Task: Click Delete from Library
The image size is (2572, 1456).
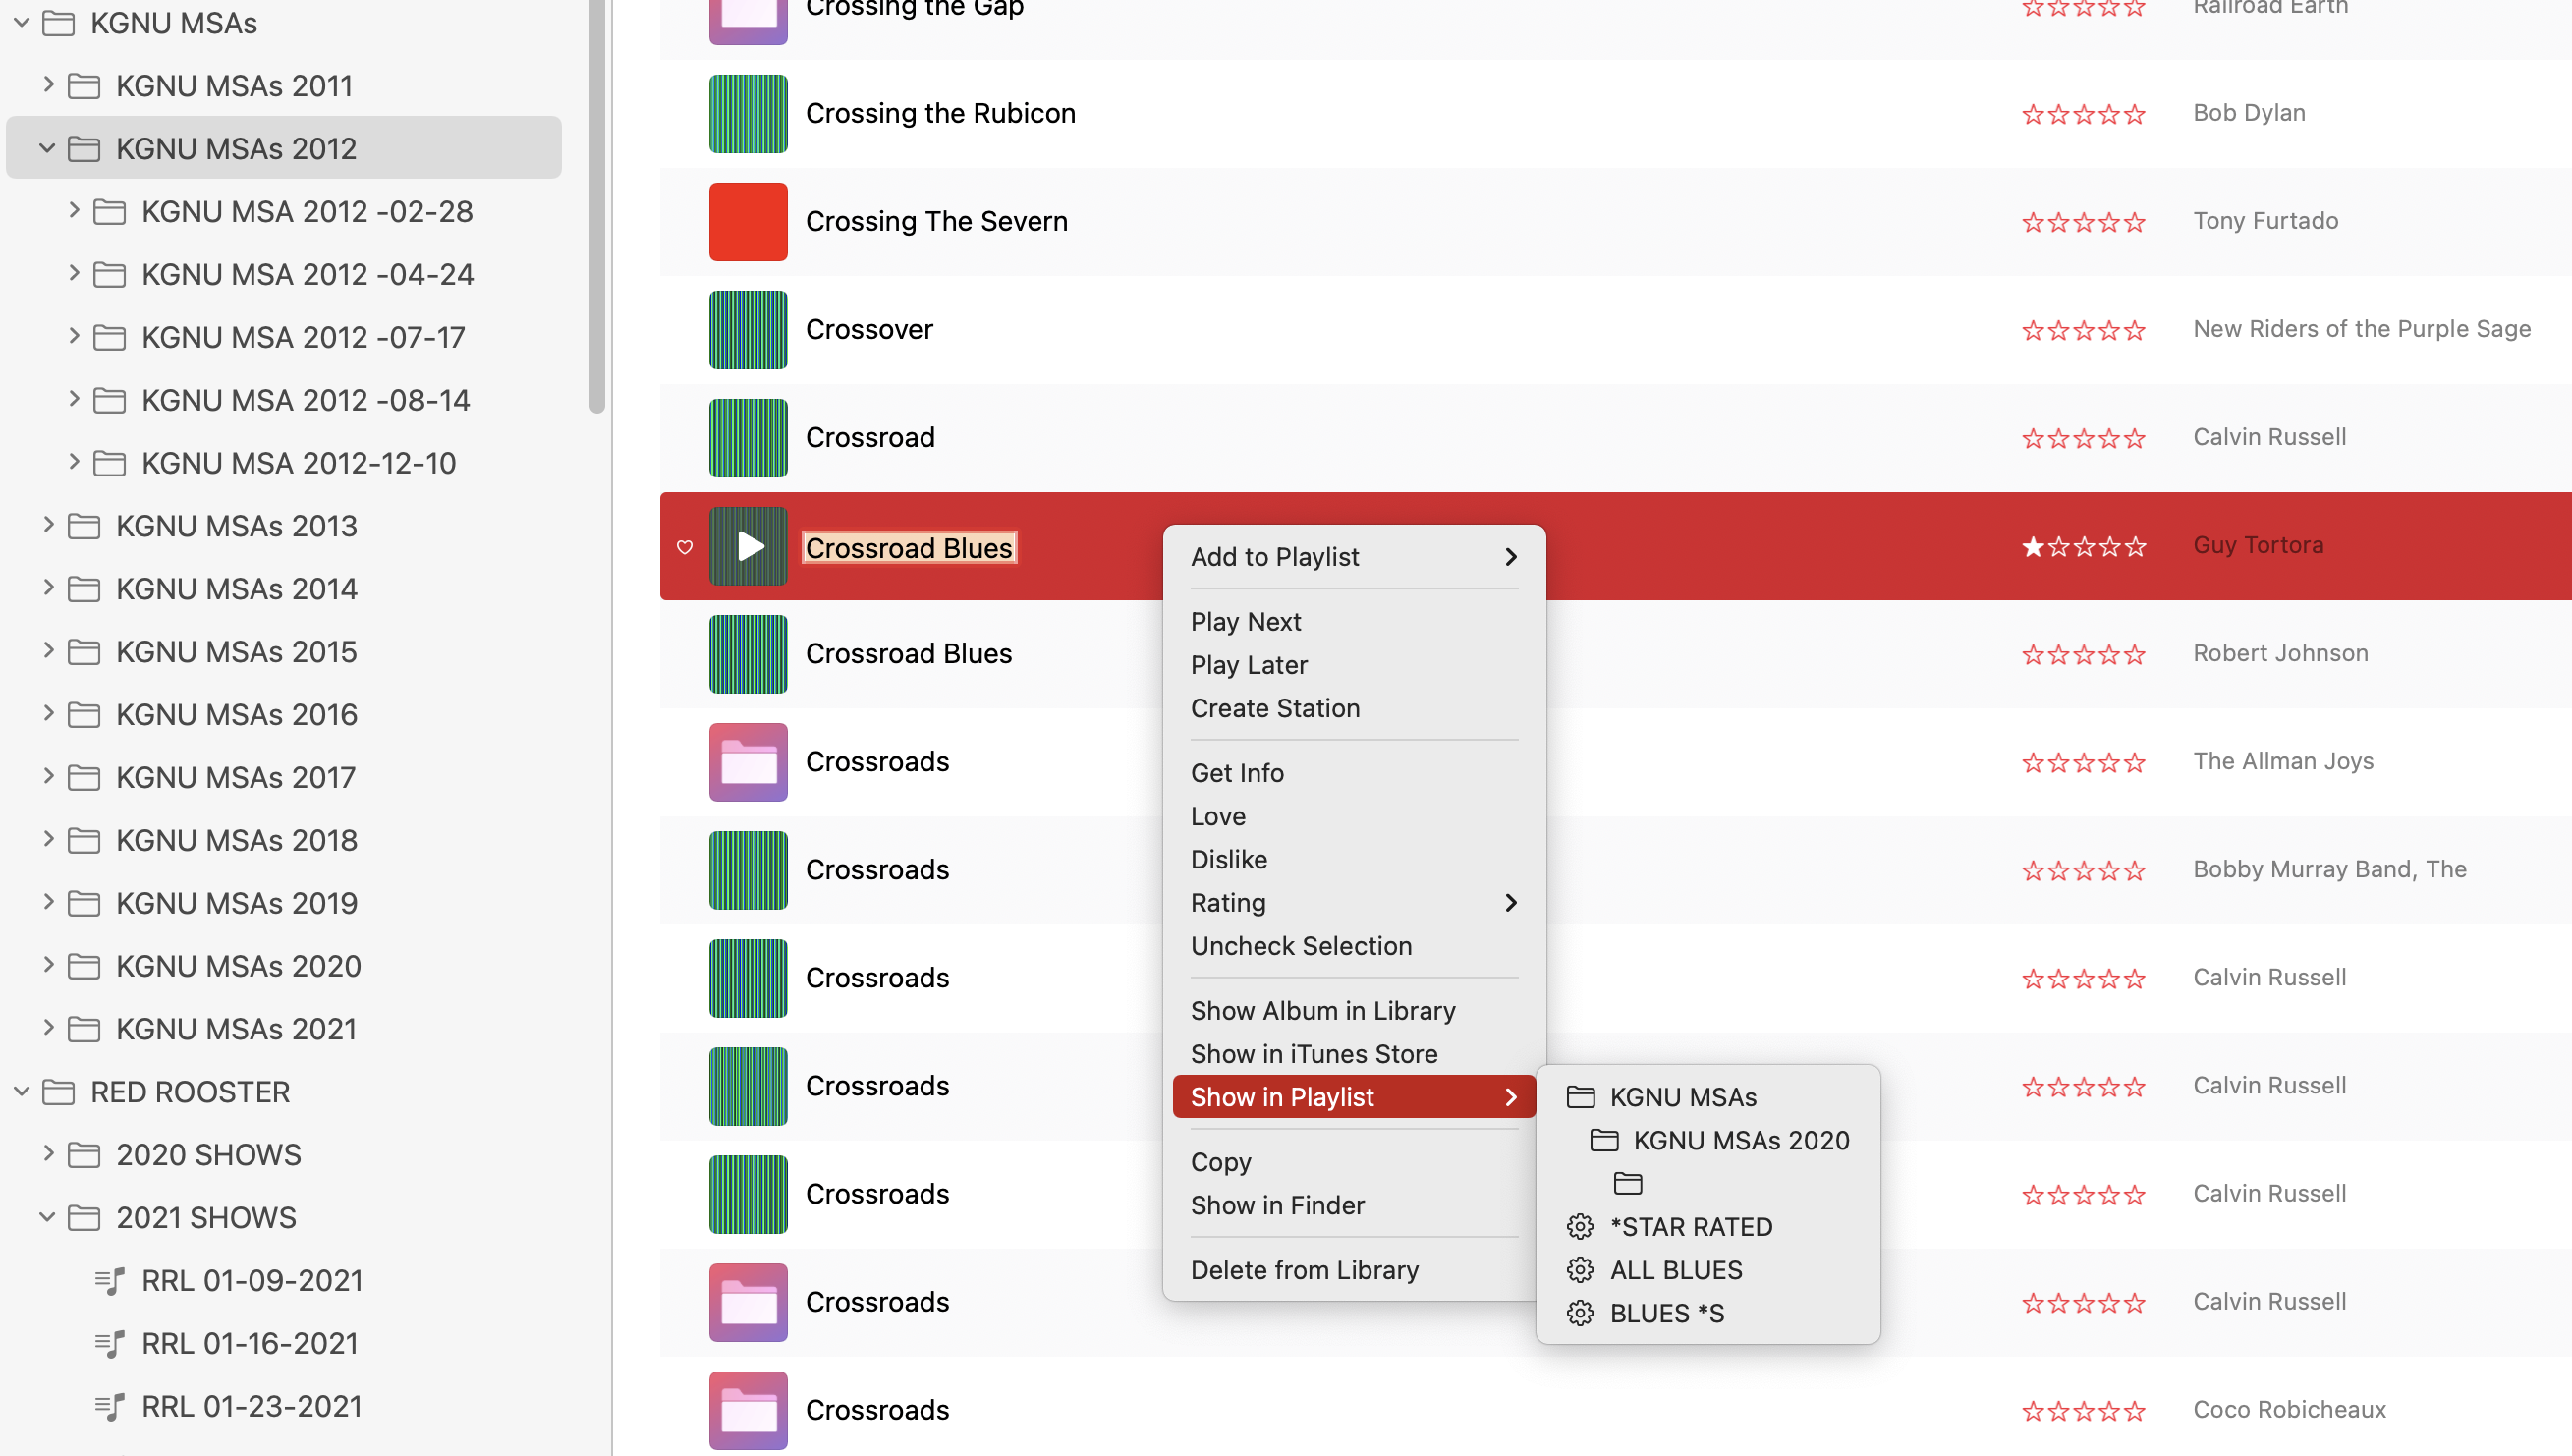Action: 1304,1270
